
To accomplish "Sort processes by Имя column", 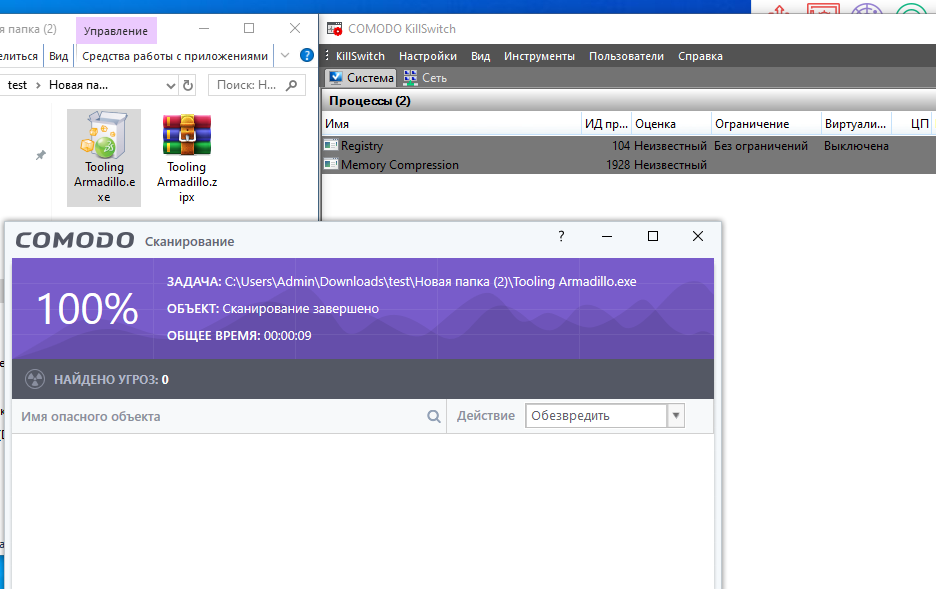I will pyautogui.click(x=452, y=124).
